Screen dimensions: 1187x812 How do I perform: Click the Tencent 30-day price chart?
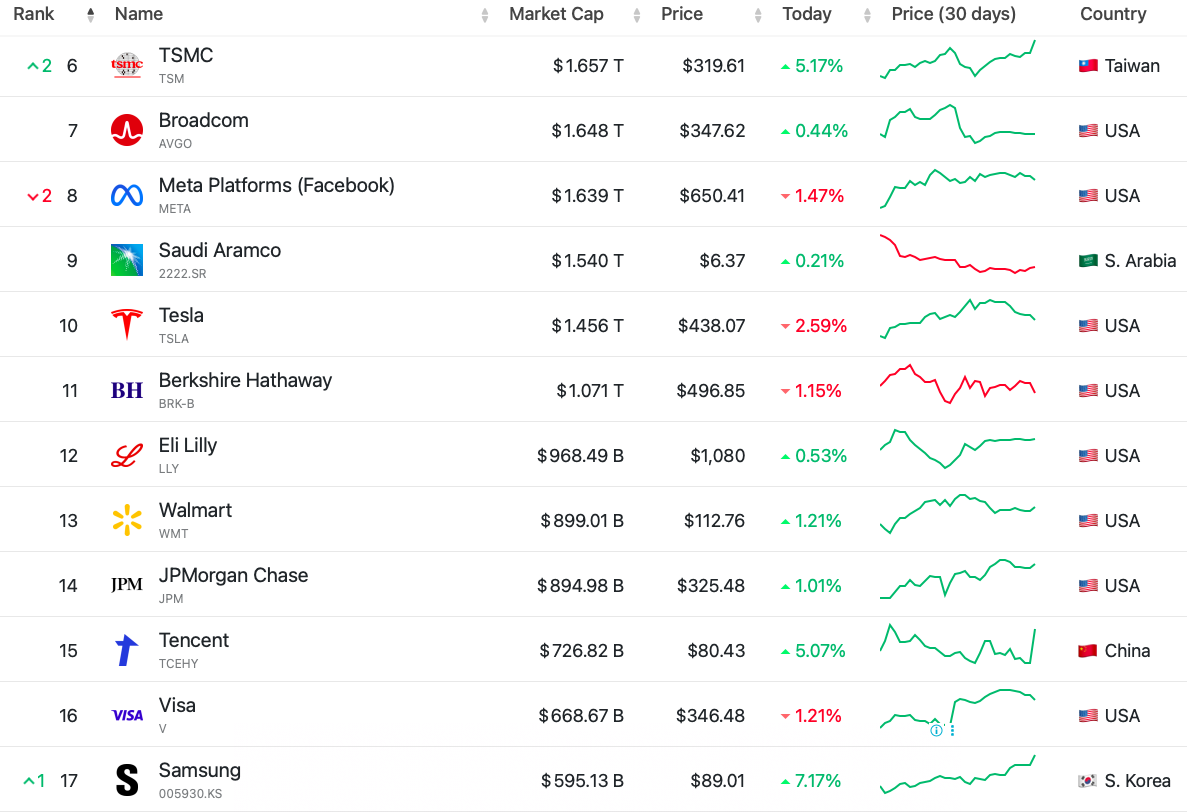point(957,646)
